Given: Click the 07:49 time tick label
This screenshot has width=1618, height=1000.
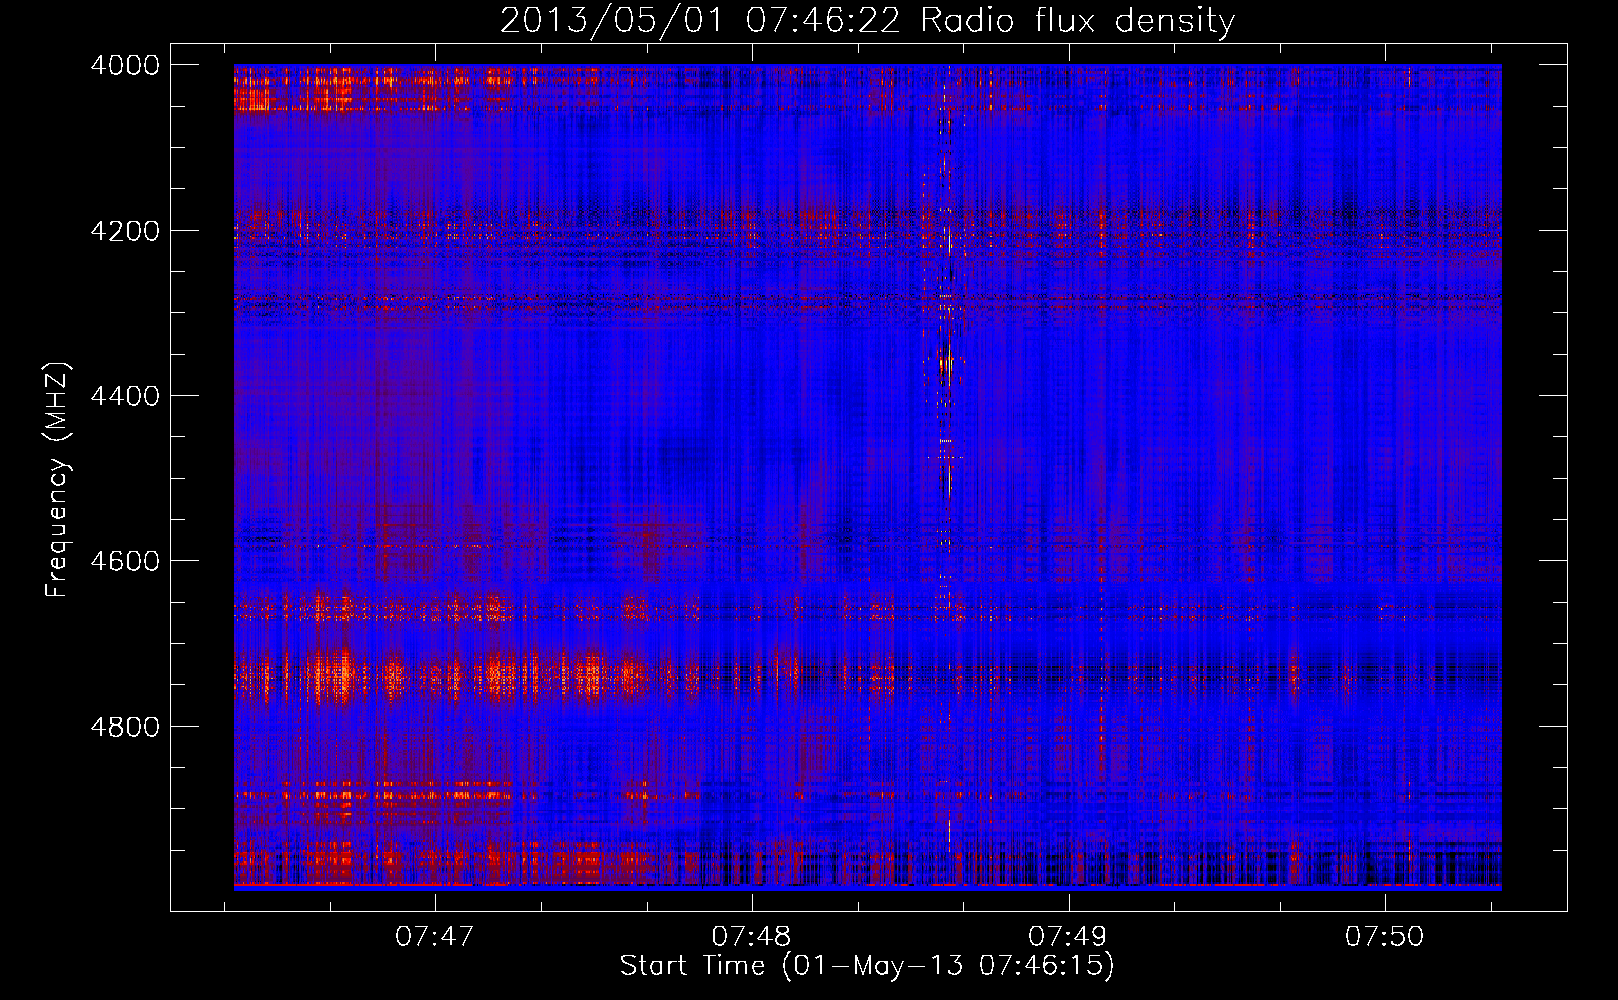Looking at the screenshot, I should (x=1068, y=937).
